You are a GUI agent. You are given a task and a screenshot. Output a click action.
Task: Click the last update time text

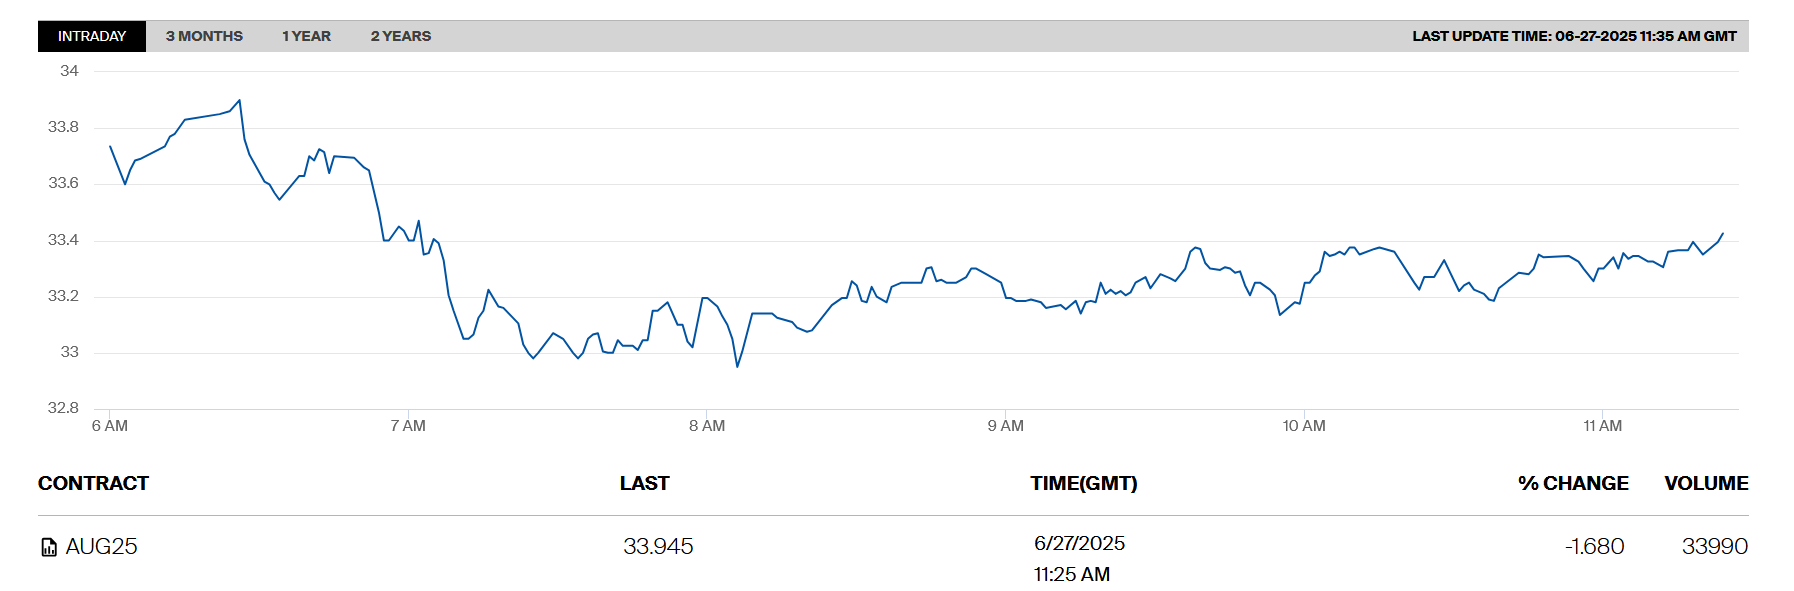tap(1573, 36)
